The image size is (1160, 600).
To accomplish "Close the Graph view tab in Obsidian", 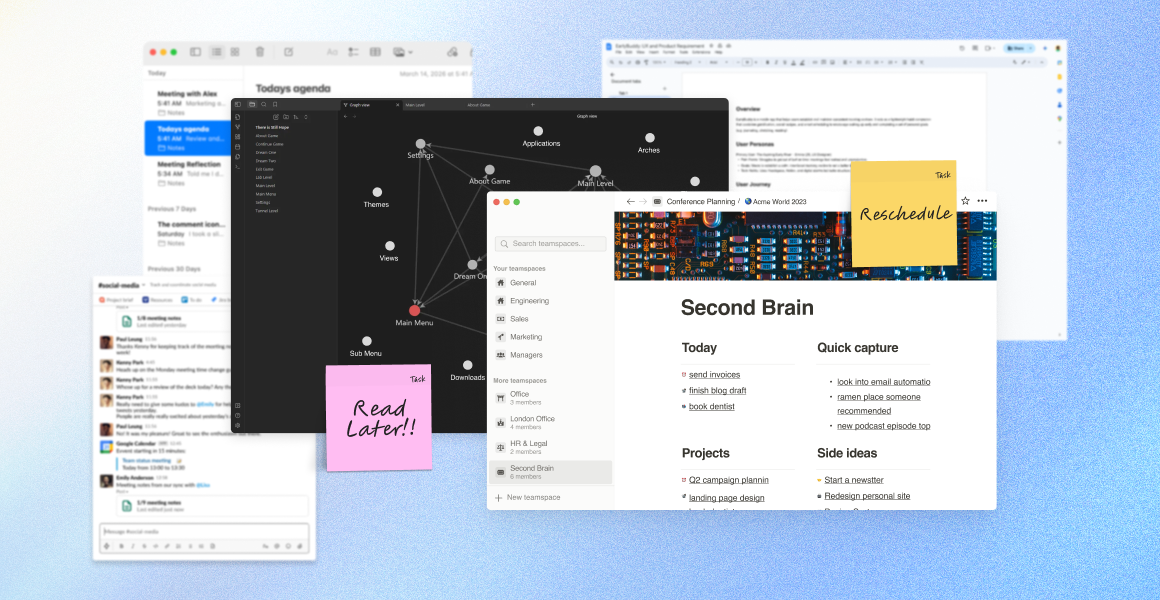I will pyautogui.click(x=397, y=105).
